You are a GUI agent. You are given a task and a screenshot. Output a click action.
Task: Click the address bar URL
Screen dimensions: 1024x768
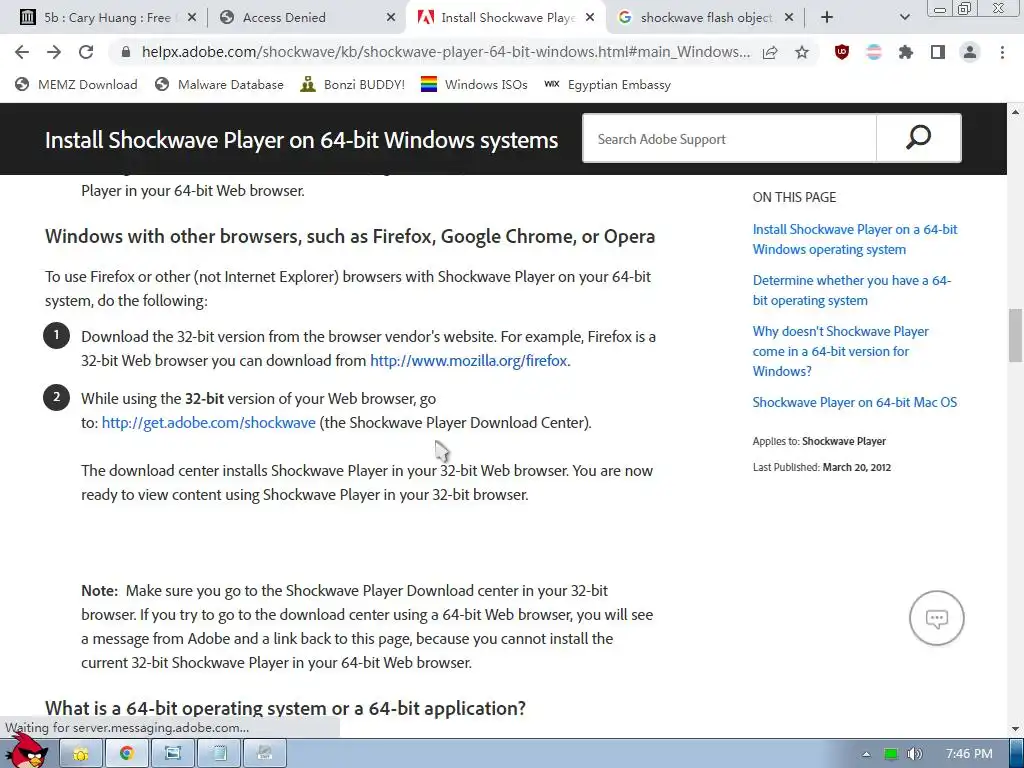(445, 52)
